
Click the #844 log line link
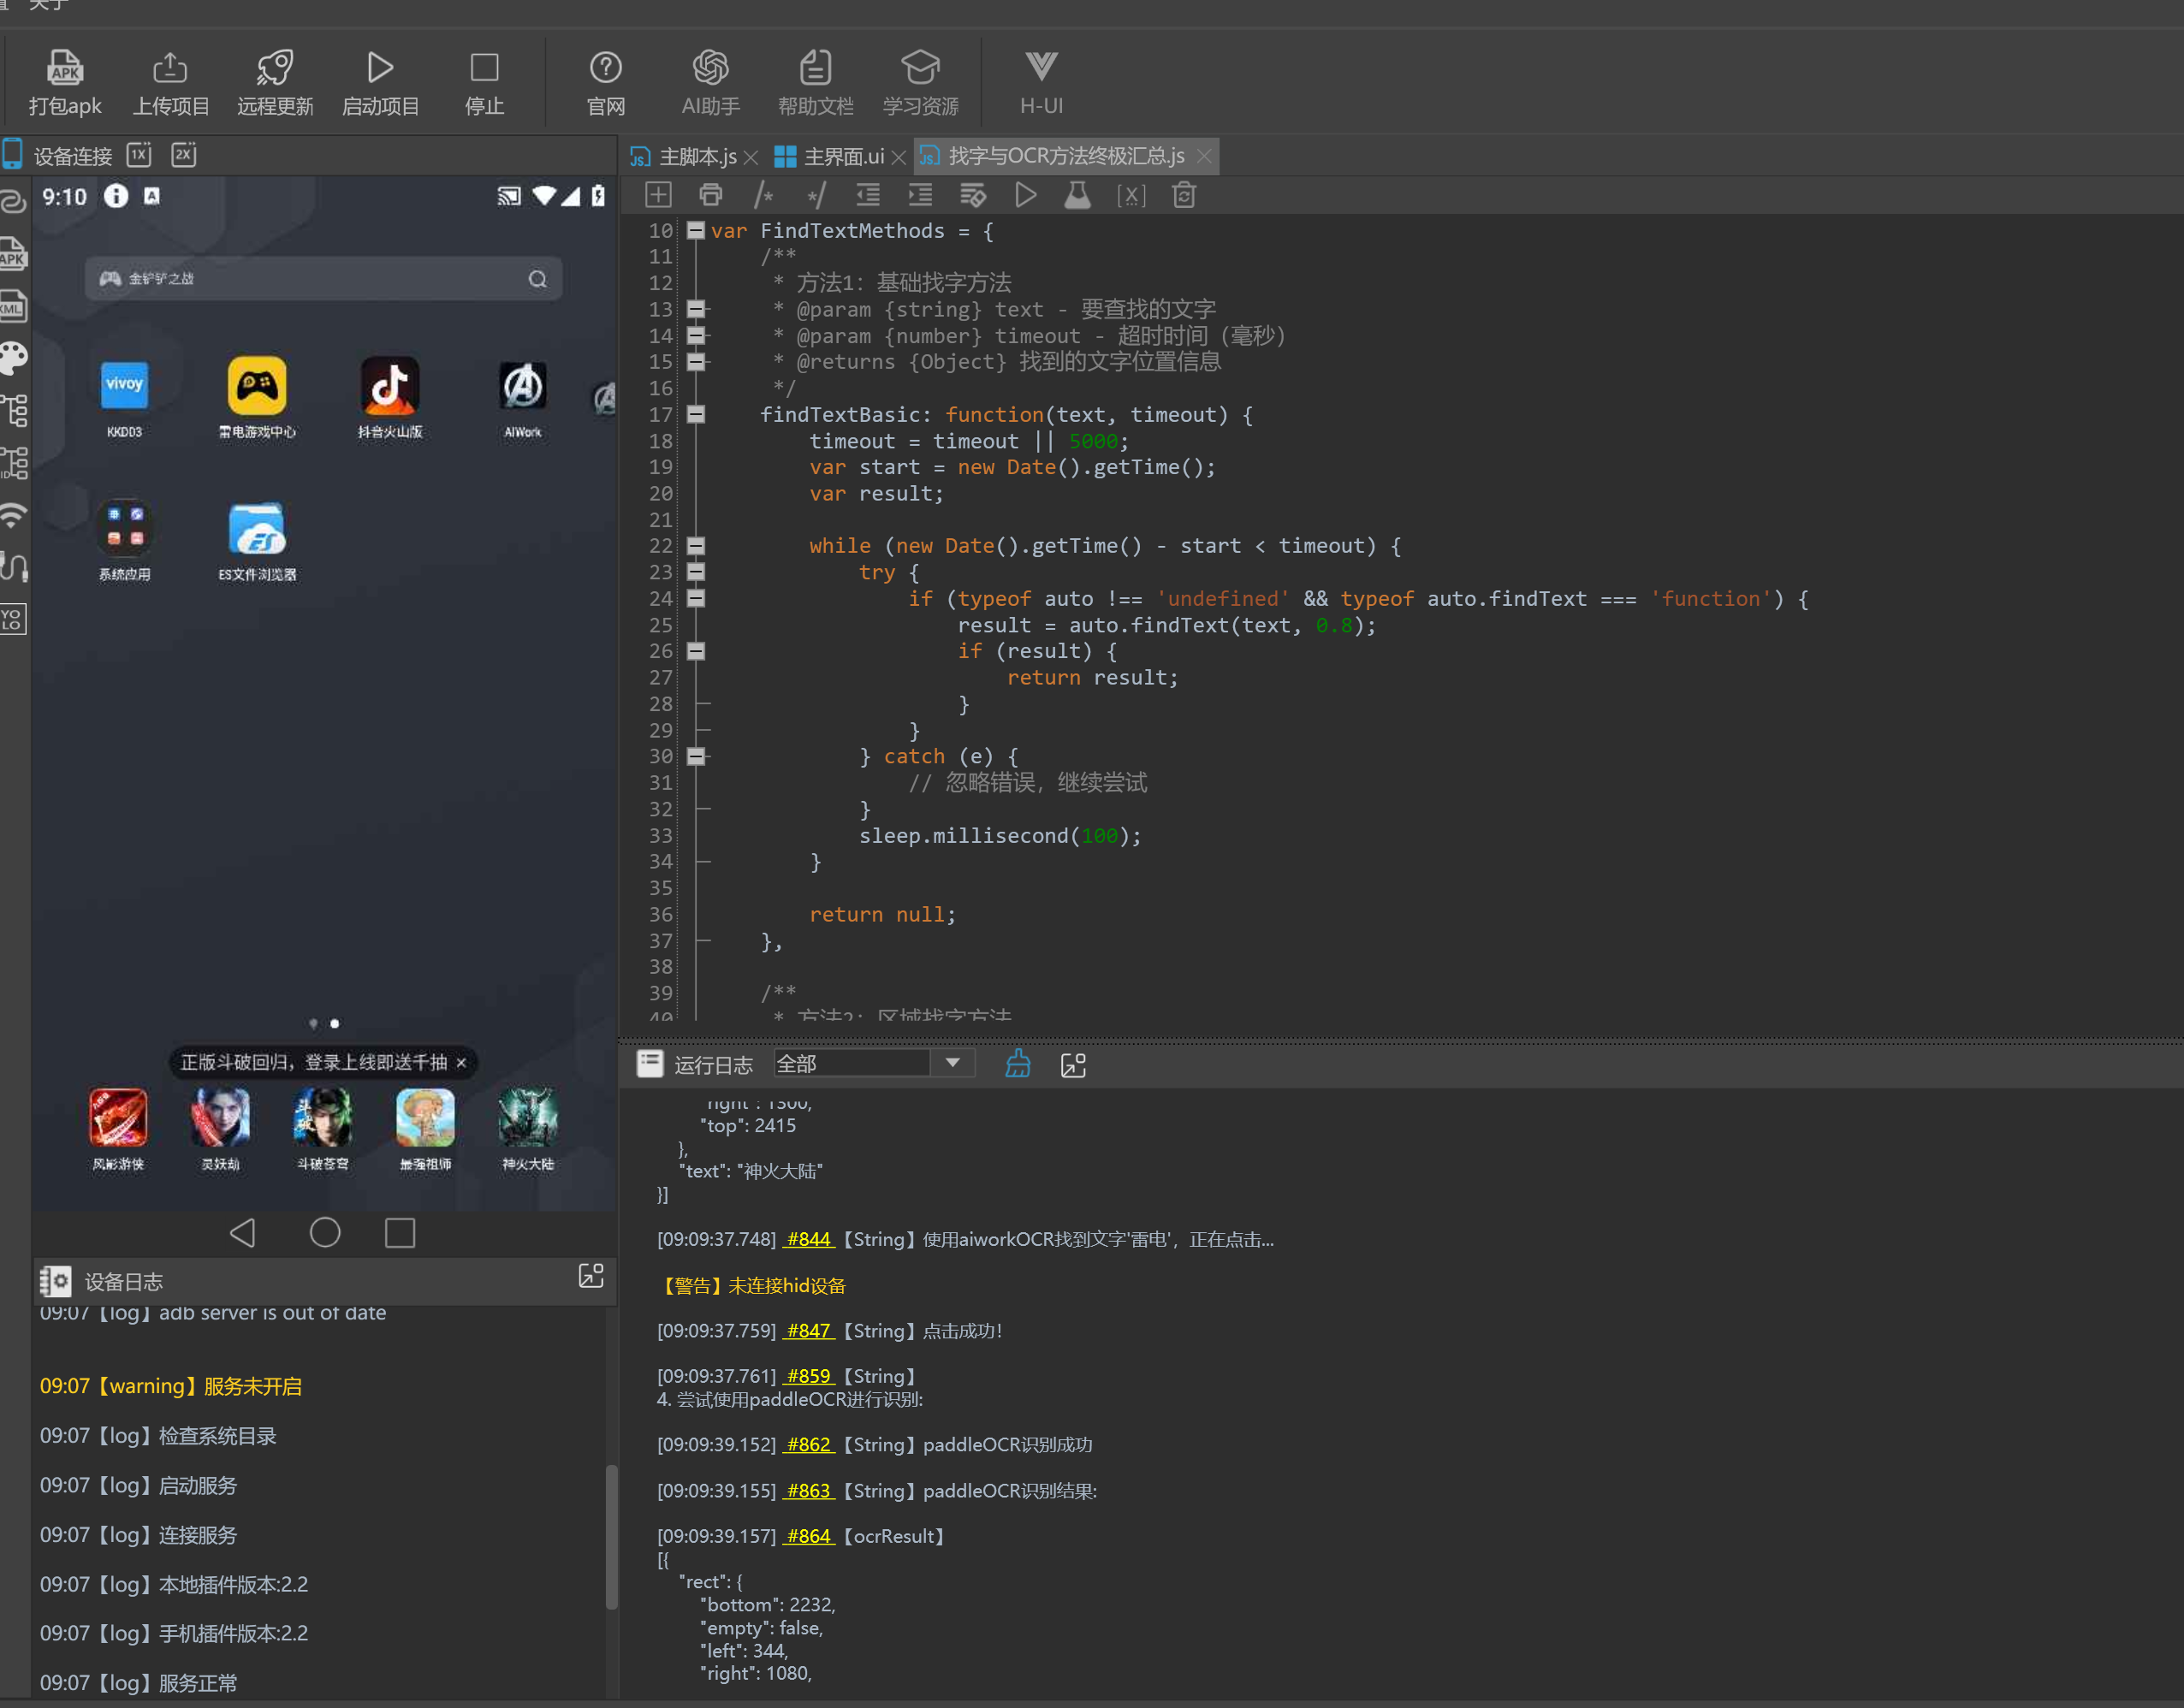(808, 1240)
